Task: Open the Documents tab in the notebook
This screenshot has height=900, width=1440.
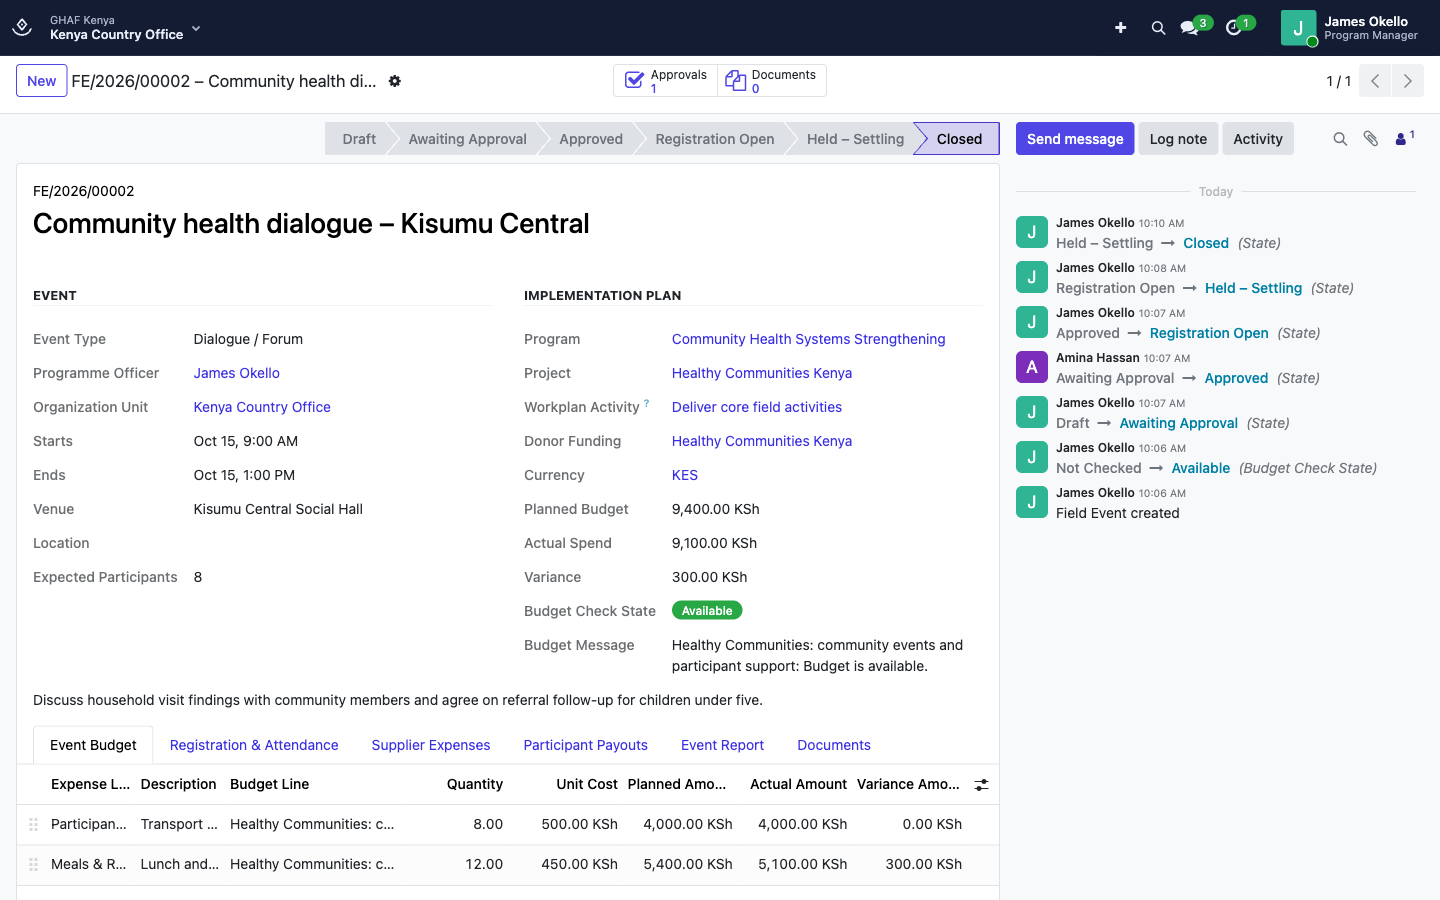Action: (x=834, y=745)
